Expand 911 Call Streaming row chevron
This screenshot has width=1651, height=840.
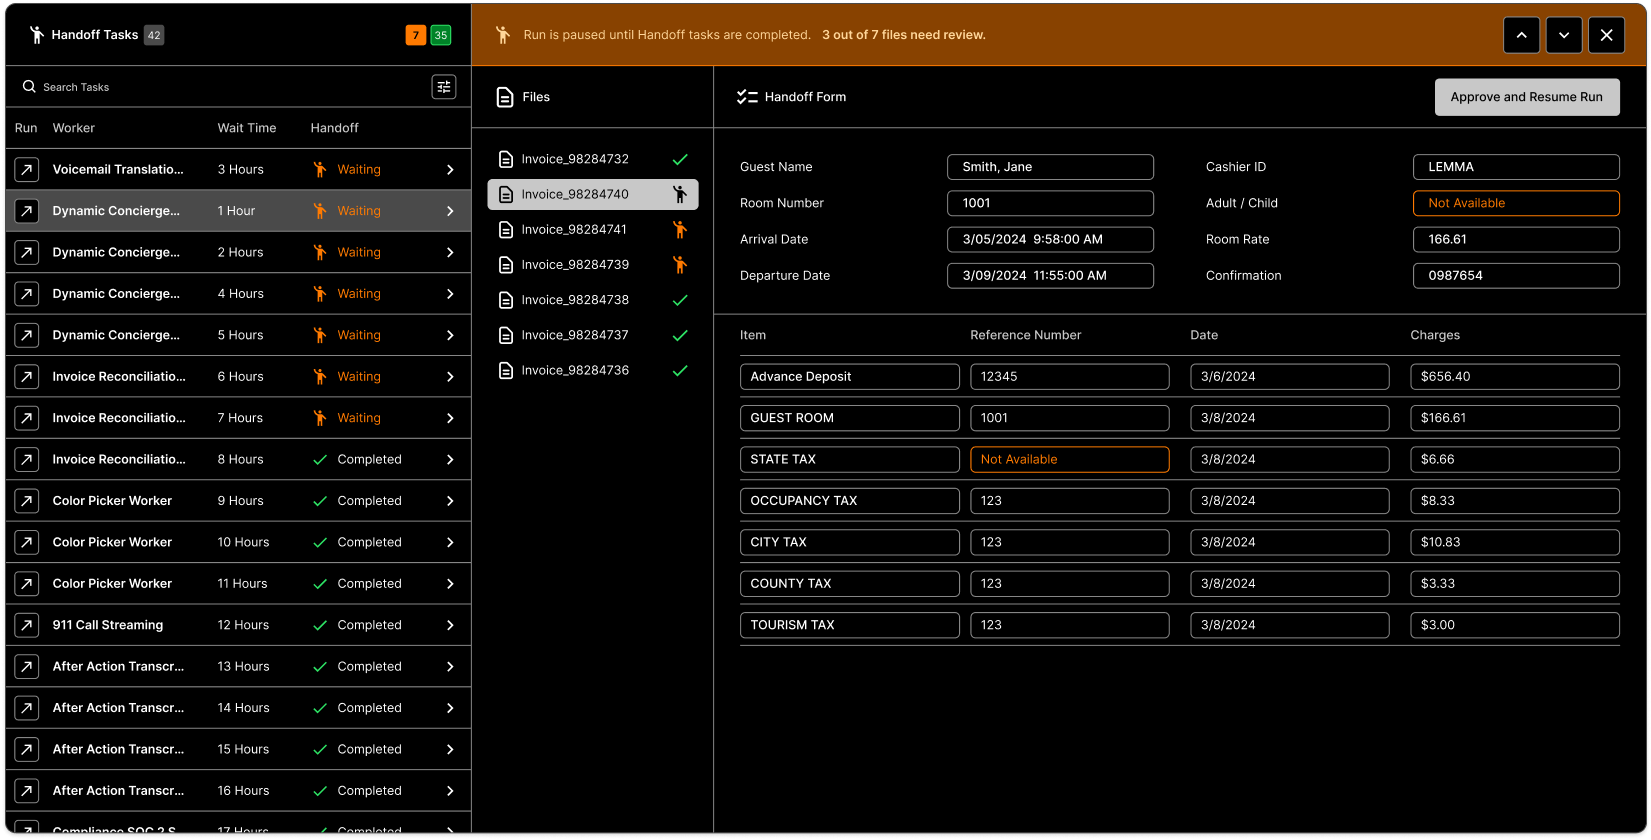pyautogui.click(x=450, y=625)
